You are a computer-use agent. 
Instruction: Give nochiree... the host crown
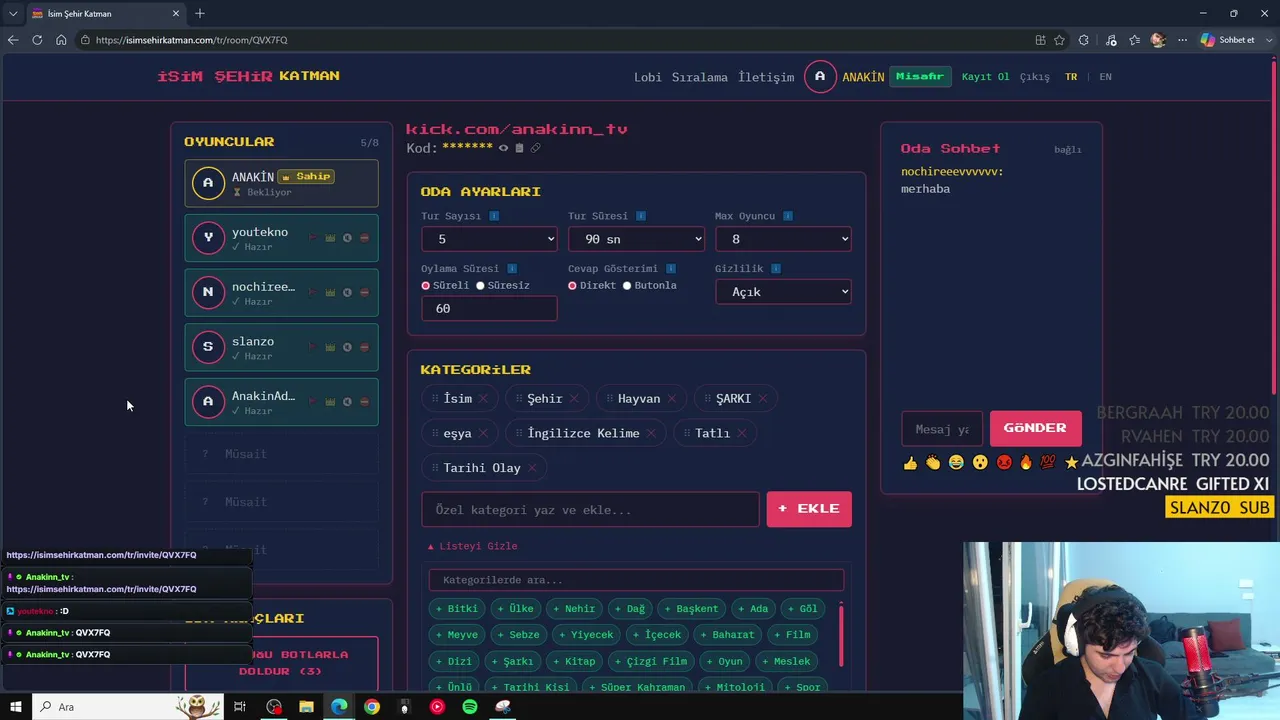330,293
